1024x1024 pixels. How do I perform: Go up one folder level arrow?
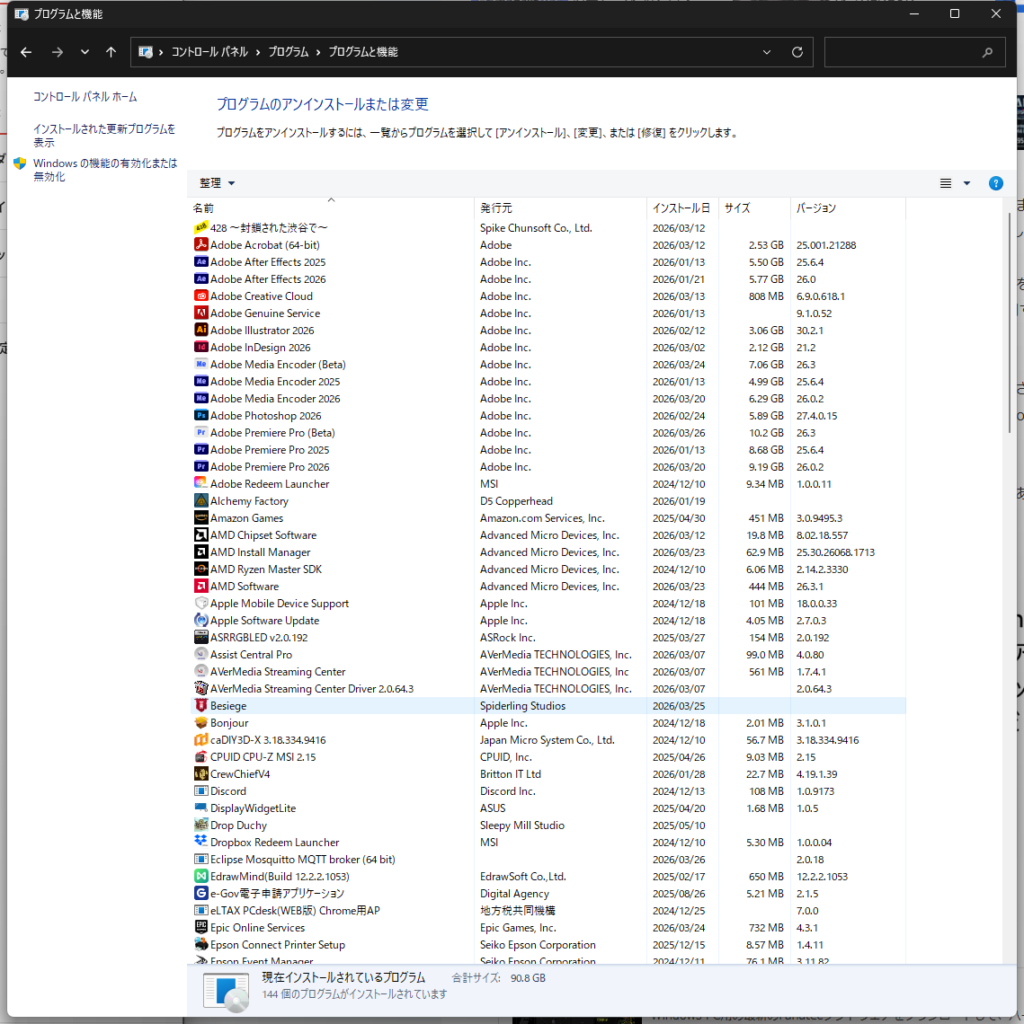[x=111, y=52]
